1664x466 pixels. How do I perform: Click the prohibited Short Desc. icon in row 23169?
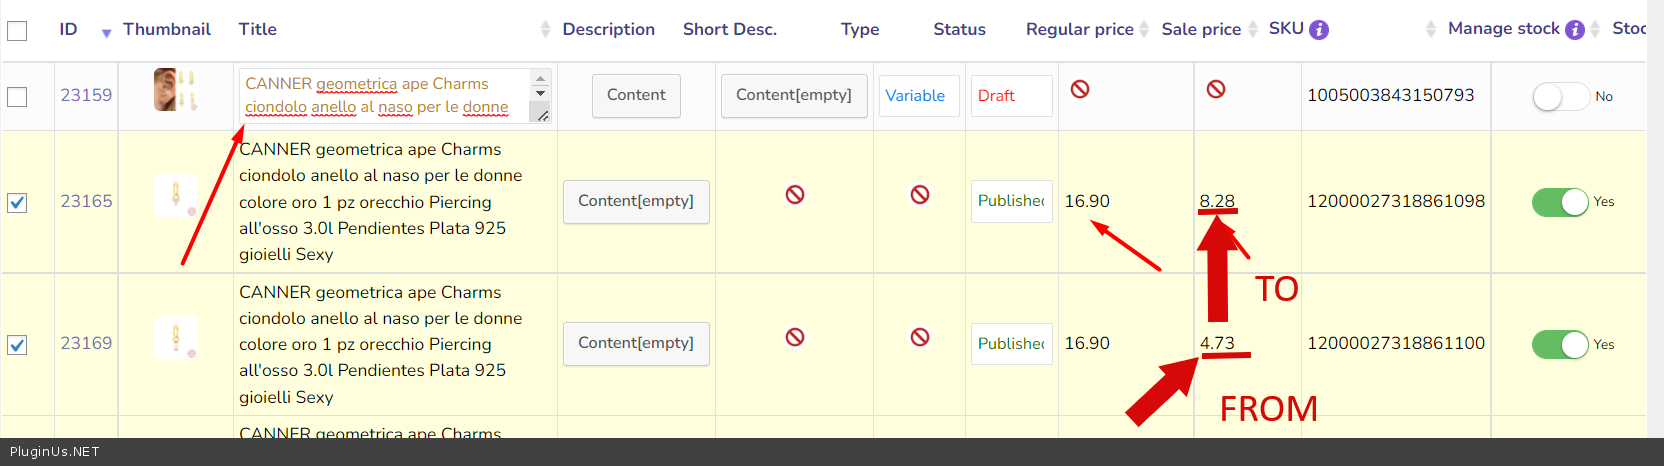click(795, 337)
